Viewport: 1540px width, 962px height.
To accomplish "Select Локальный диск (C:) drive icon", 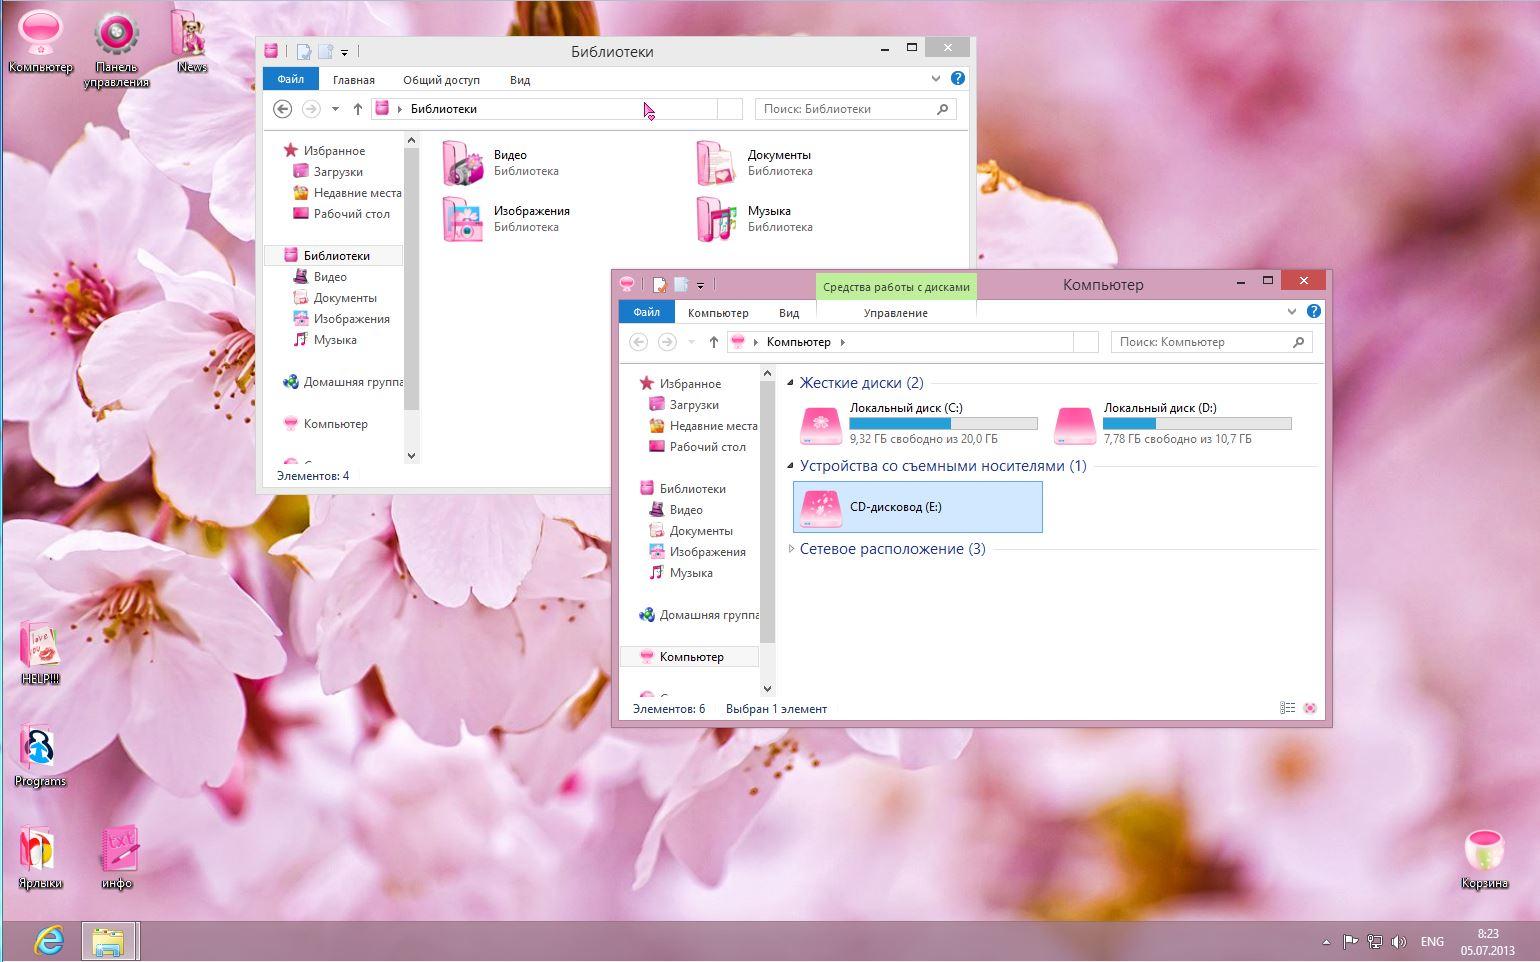I will pos(821,423).
